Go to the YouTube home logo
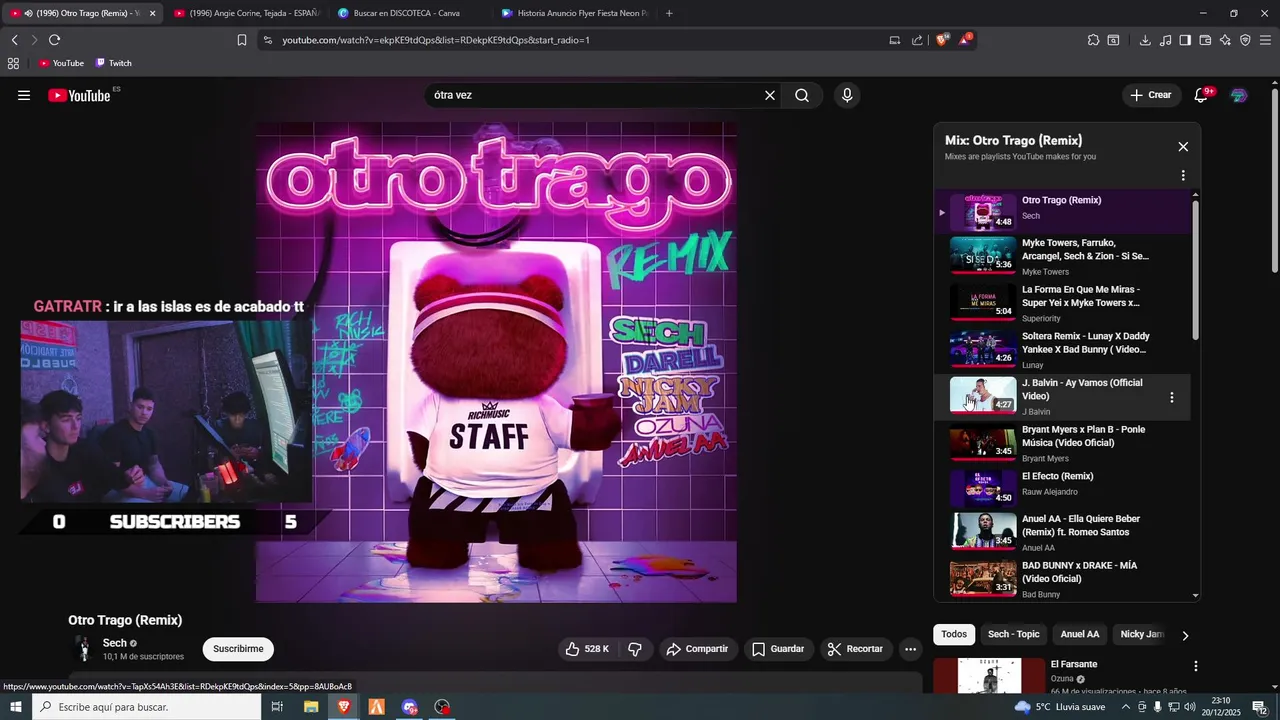 point(79,95)
